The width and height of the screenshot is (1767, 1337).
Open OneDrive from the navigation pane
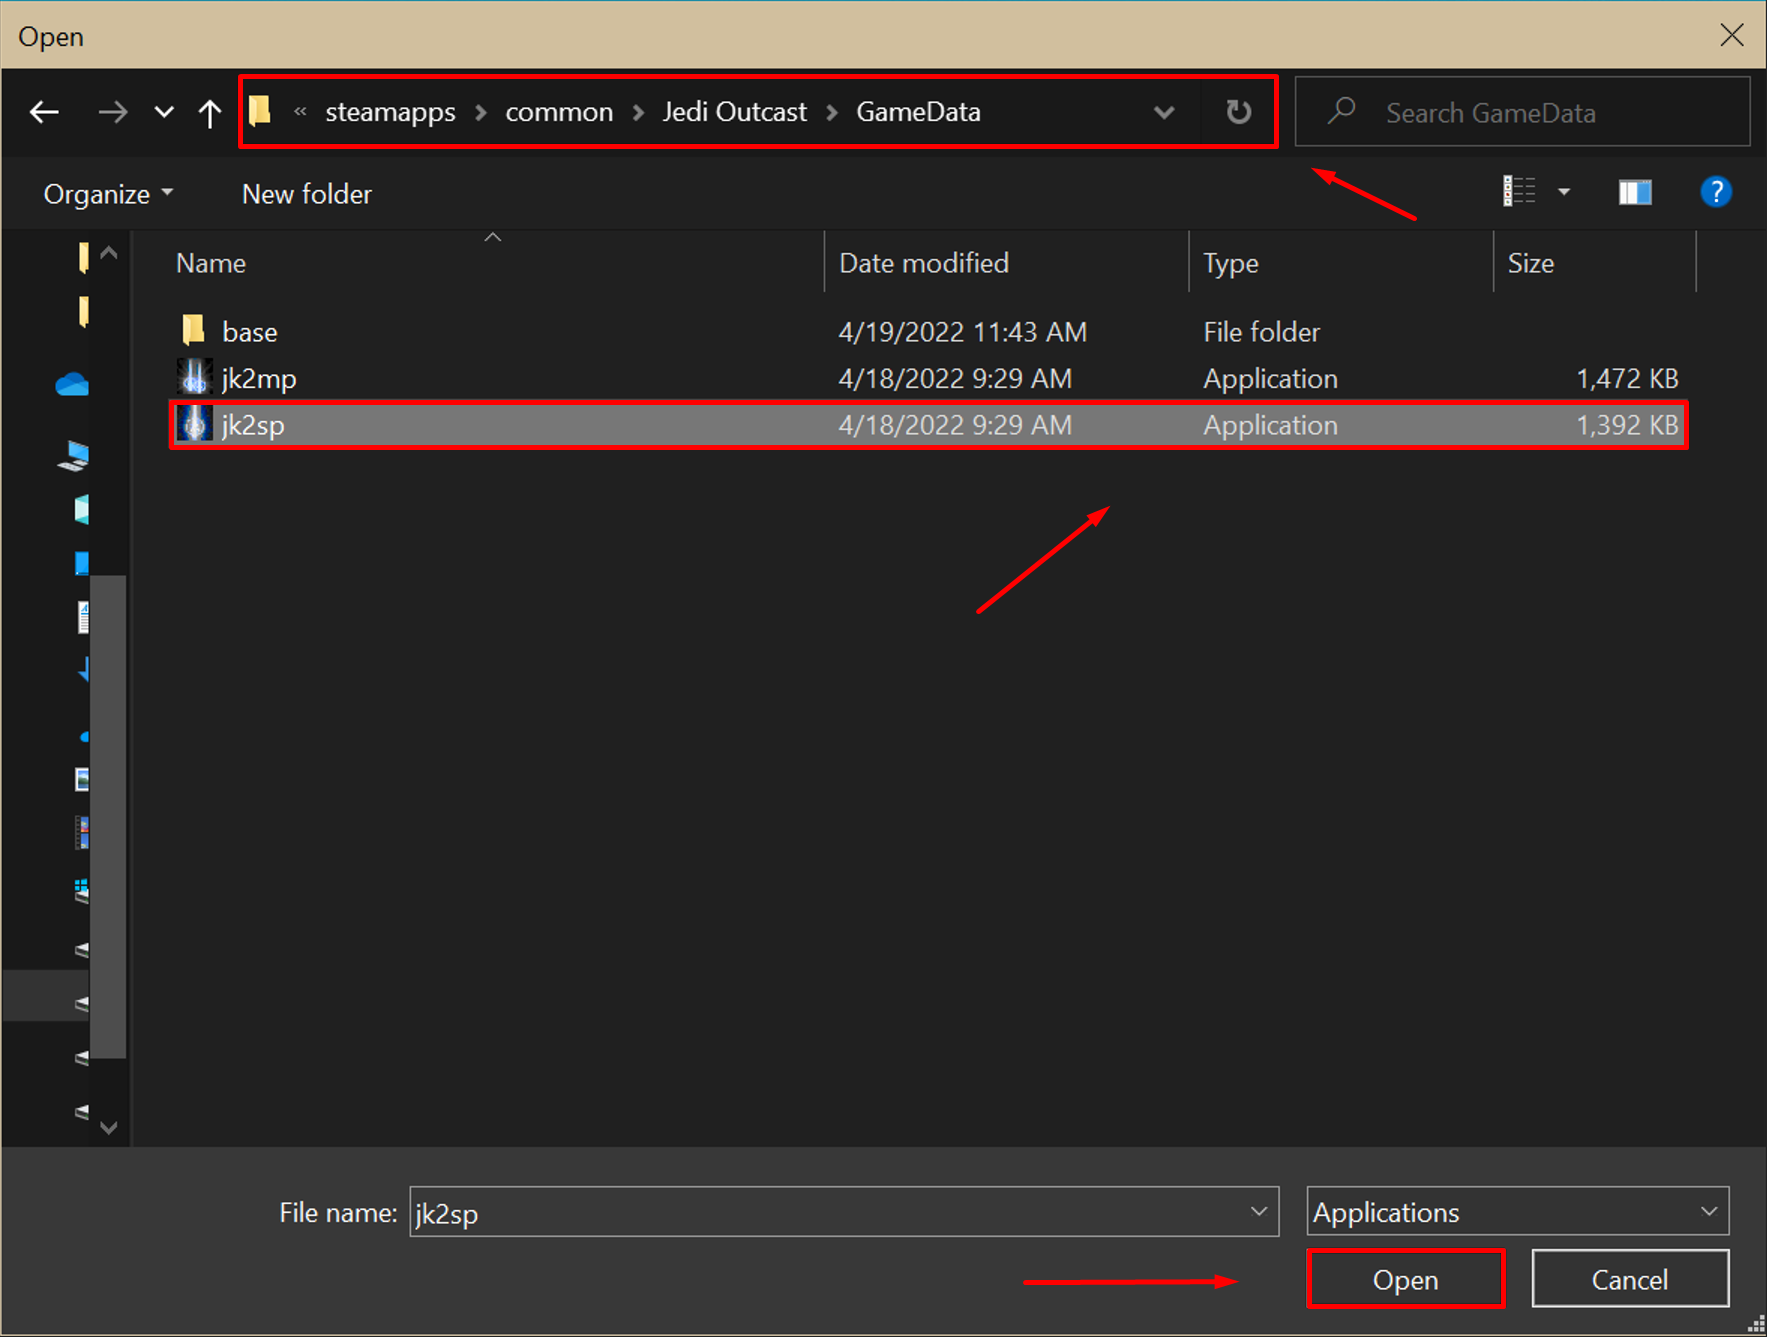[x=73, y=384]
